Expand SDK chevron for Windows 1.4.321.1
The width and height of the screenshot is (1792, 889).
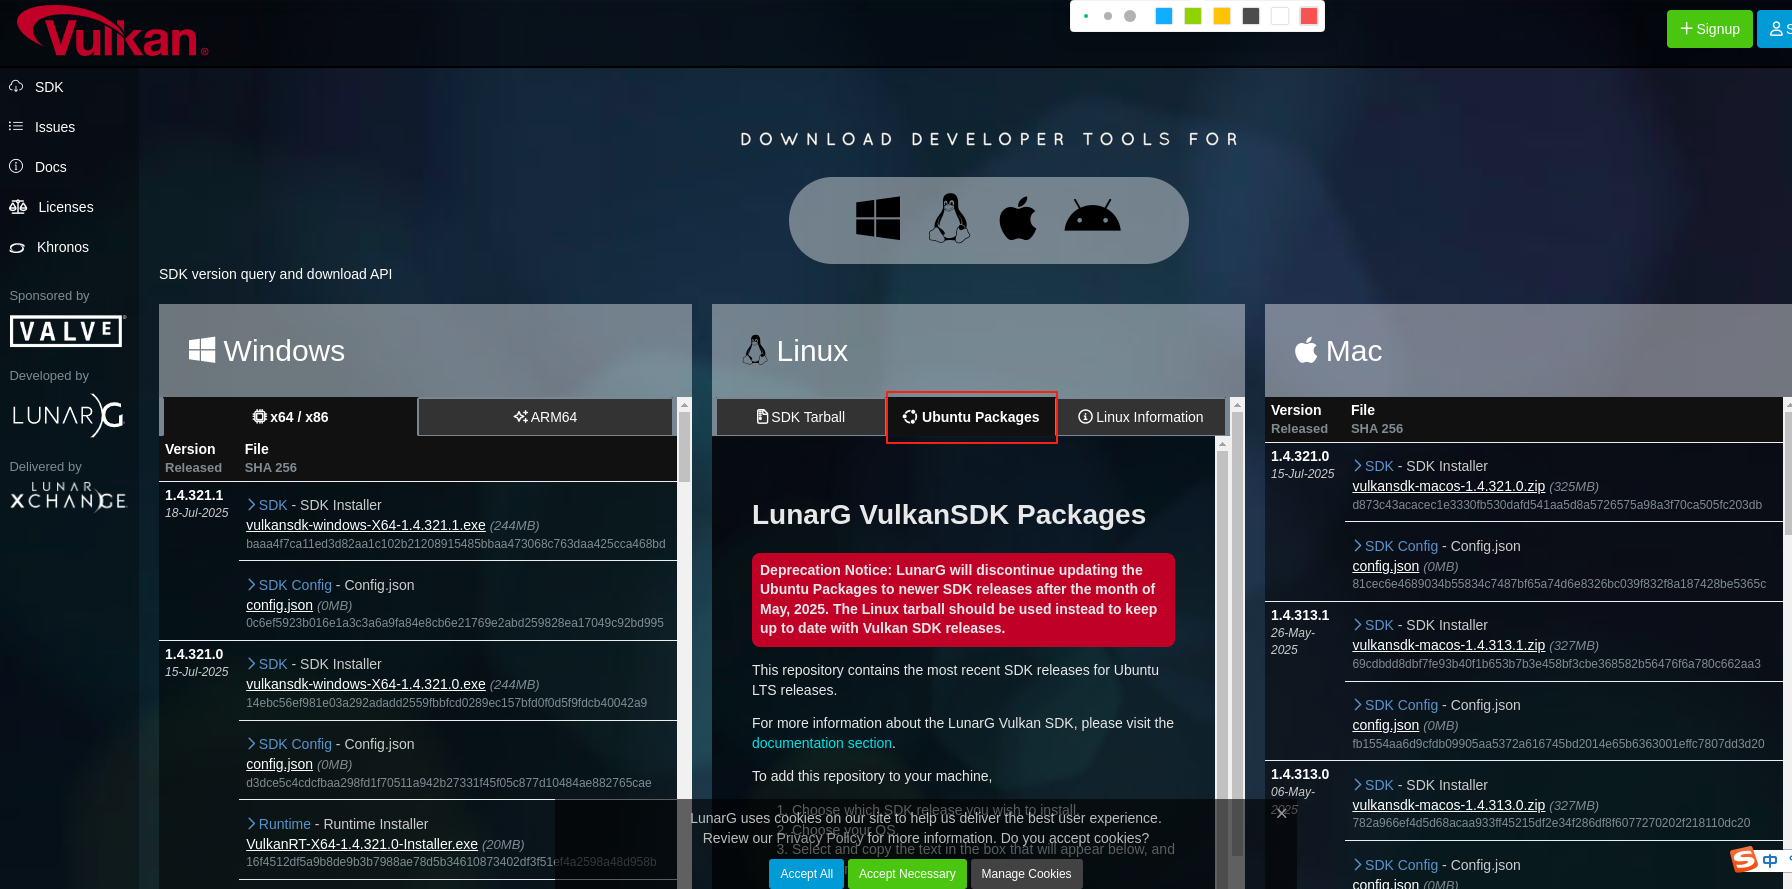(x=252, y=504)
